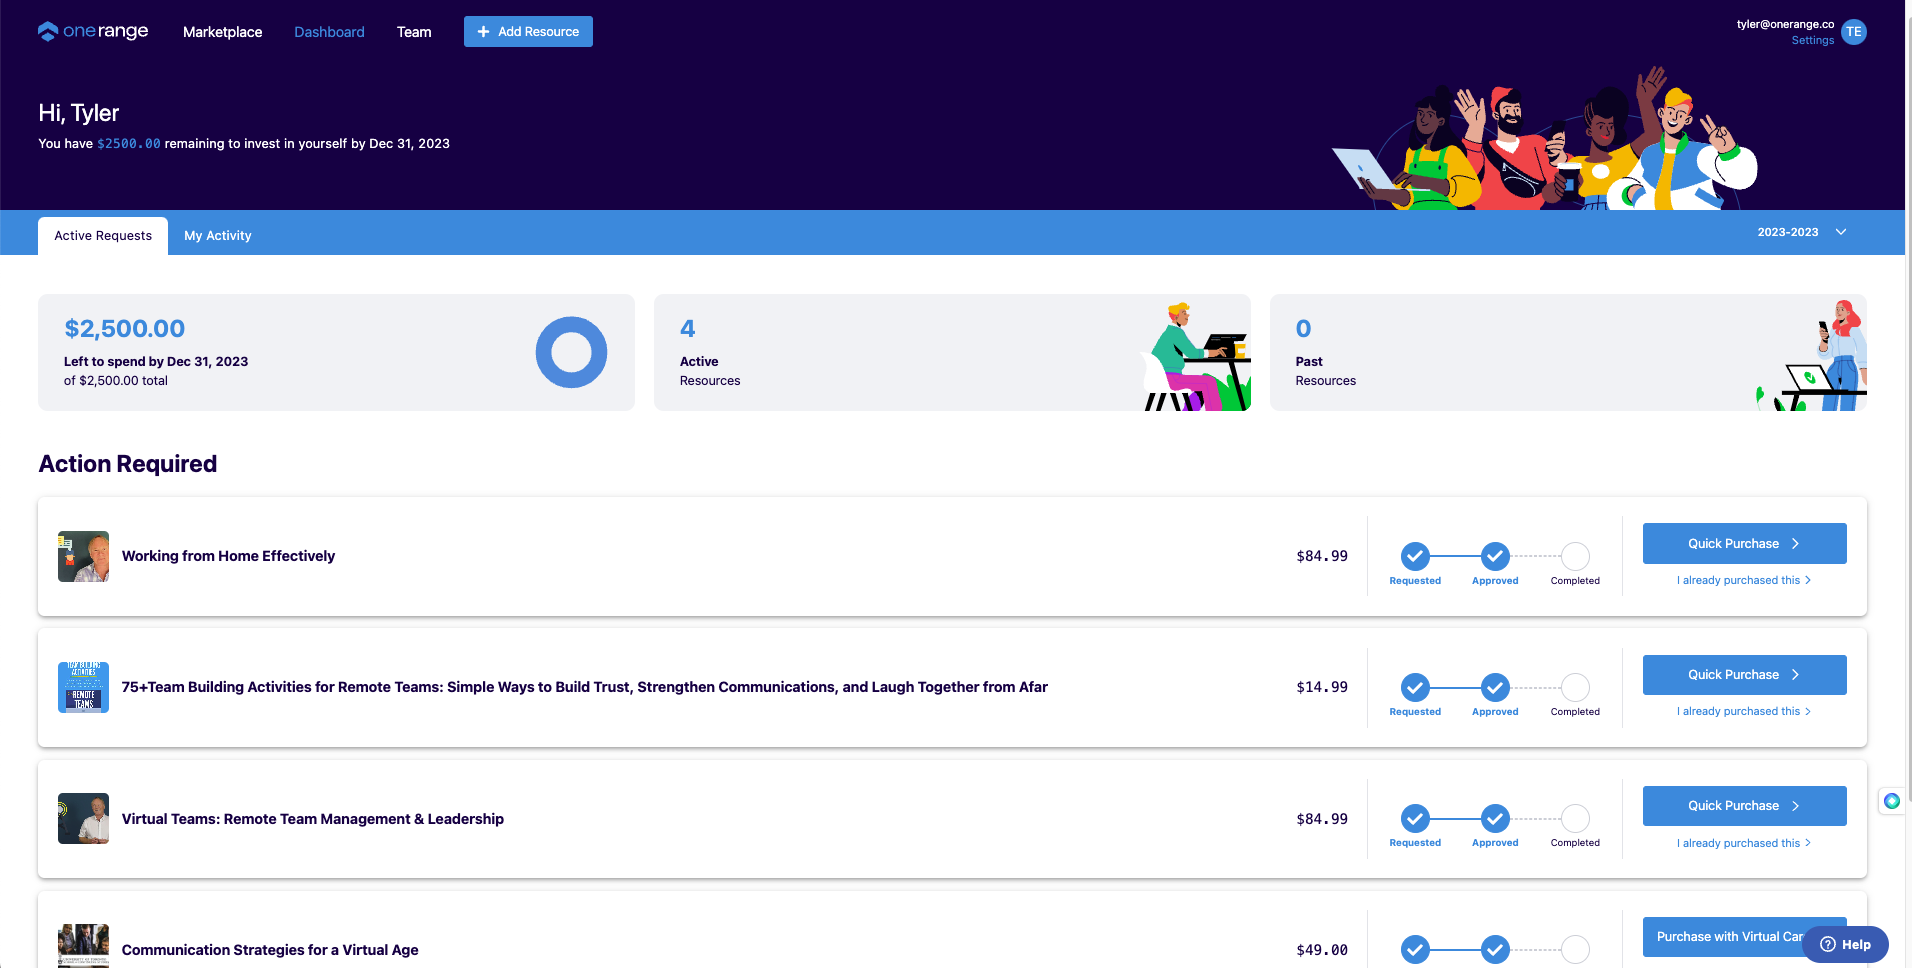
Task: Click the circular widget icon at right edge
Action: tap(1891, 801)
